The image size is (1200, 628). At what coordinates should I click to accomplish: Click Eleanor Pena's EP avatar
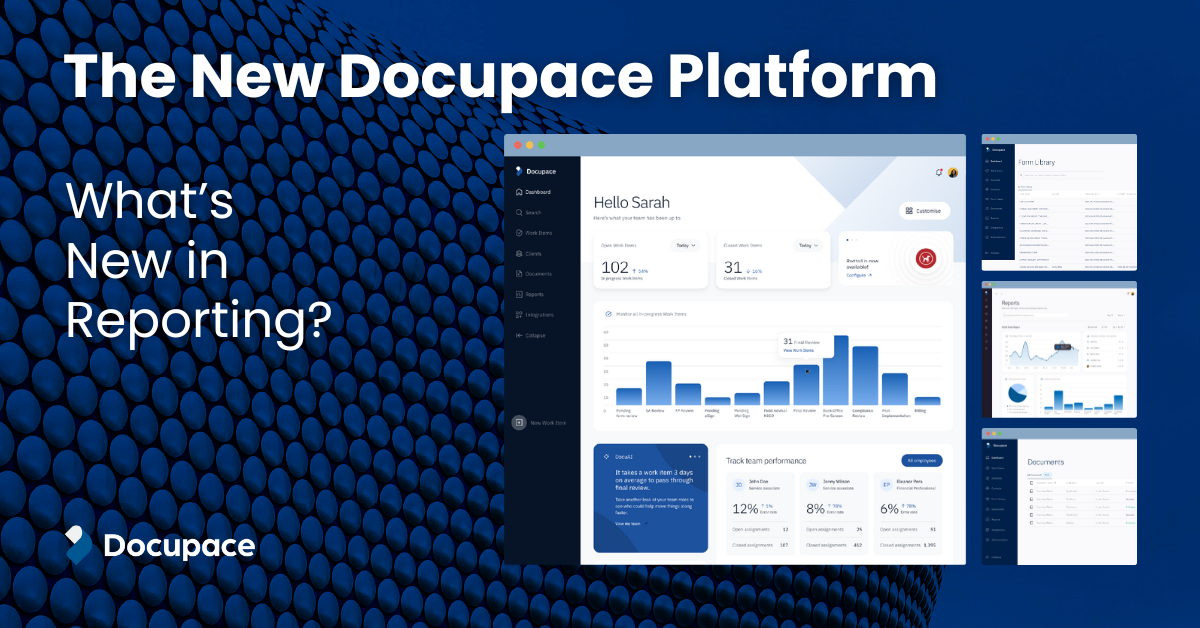[x=886, y=484]
